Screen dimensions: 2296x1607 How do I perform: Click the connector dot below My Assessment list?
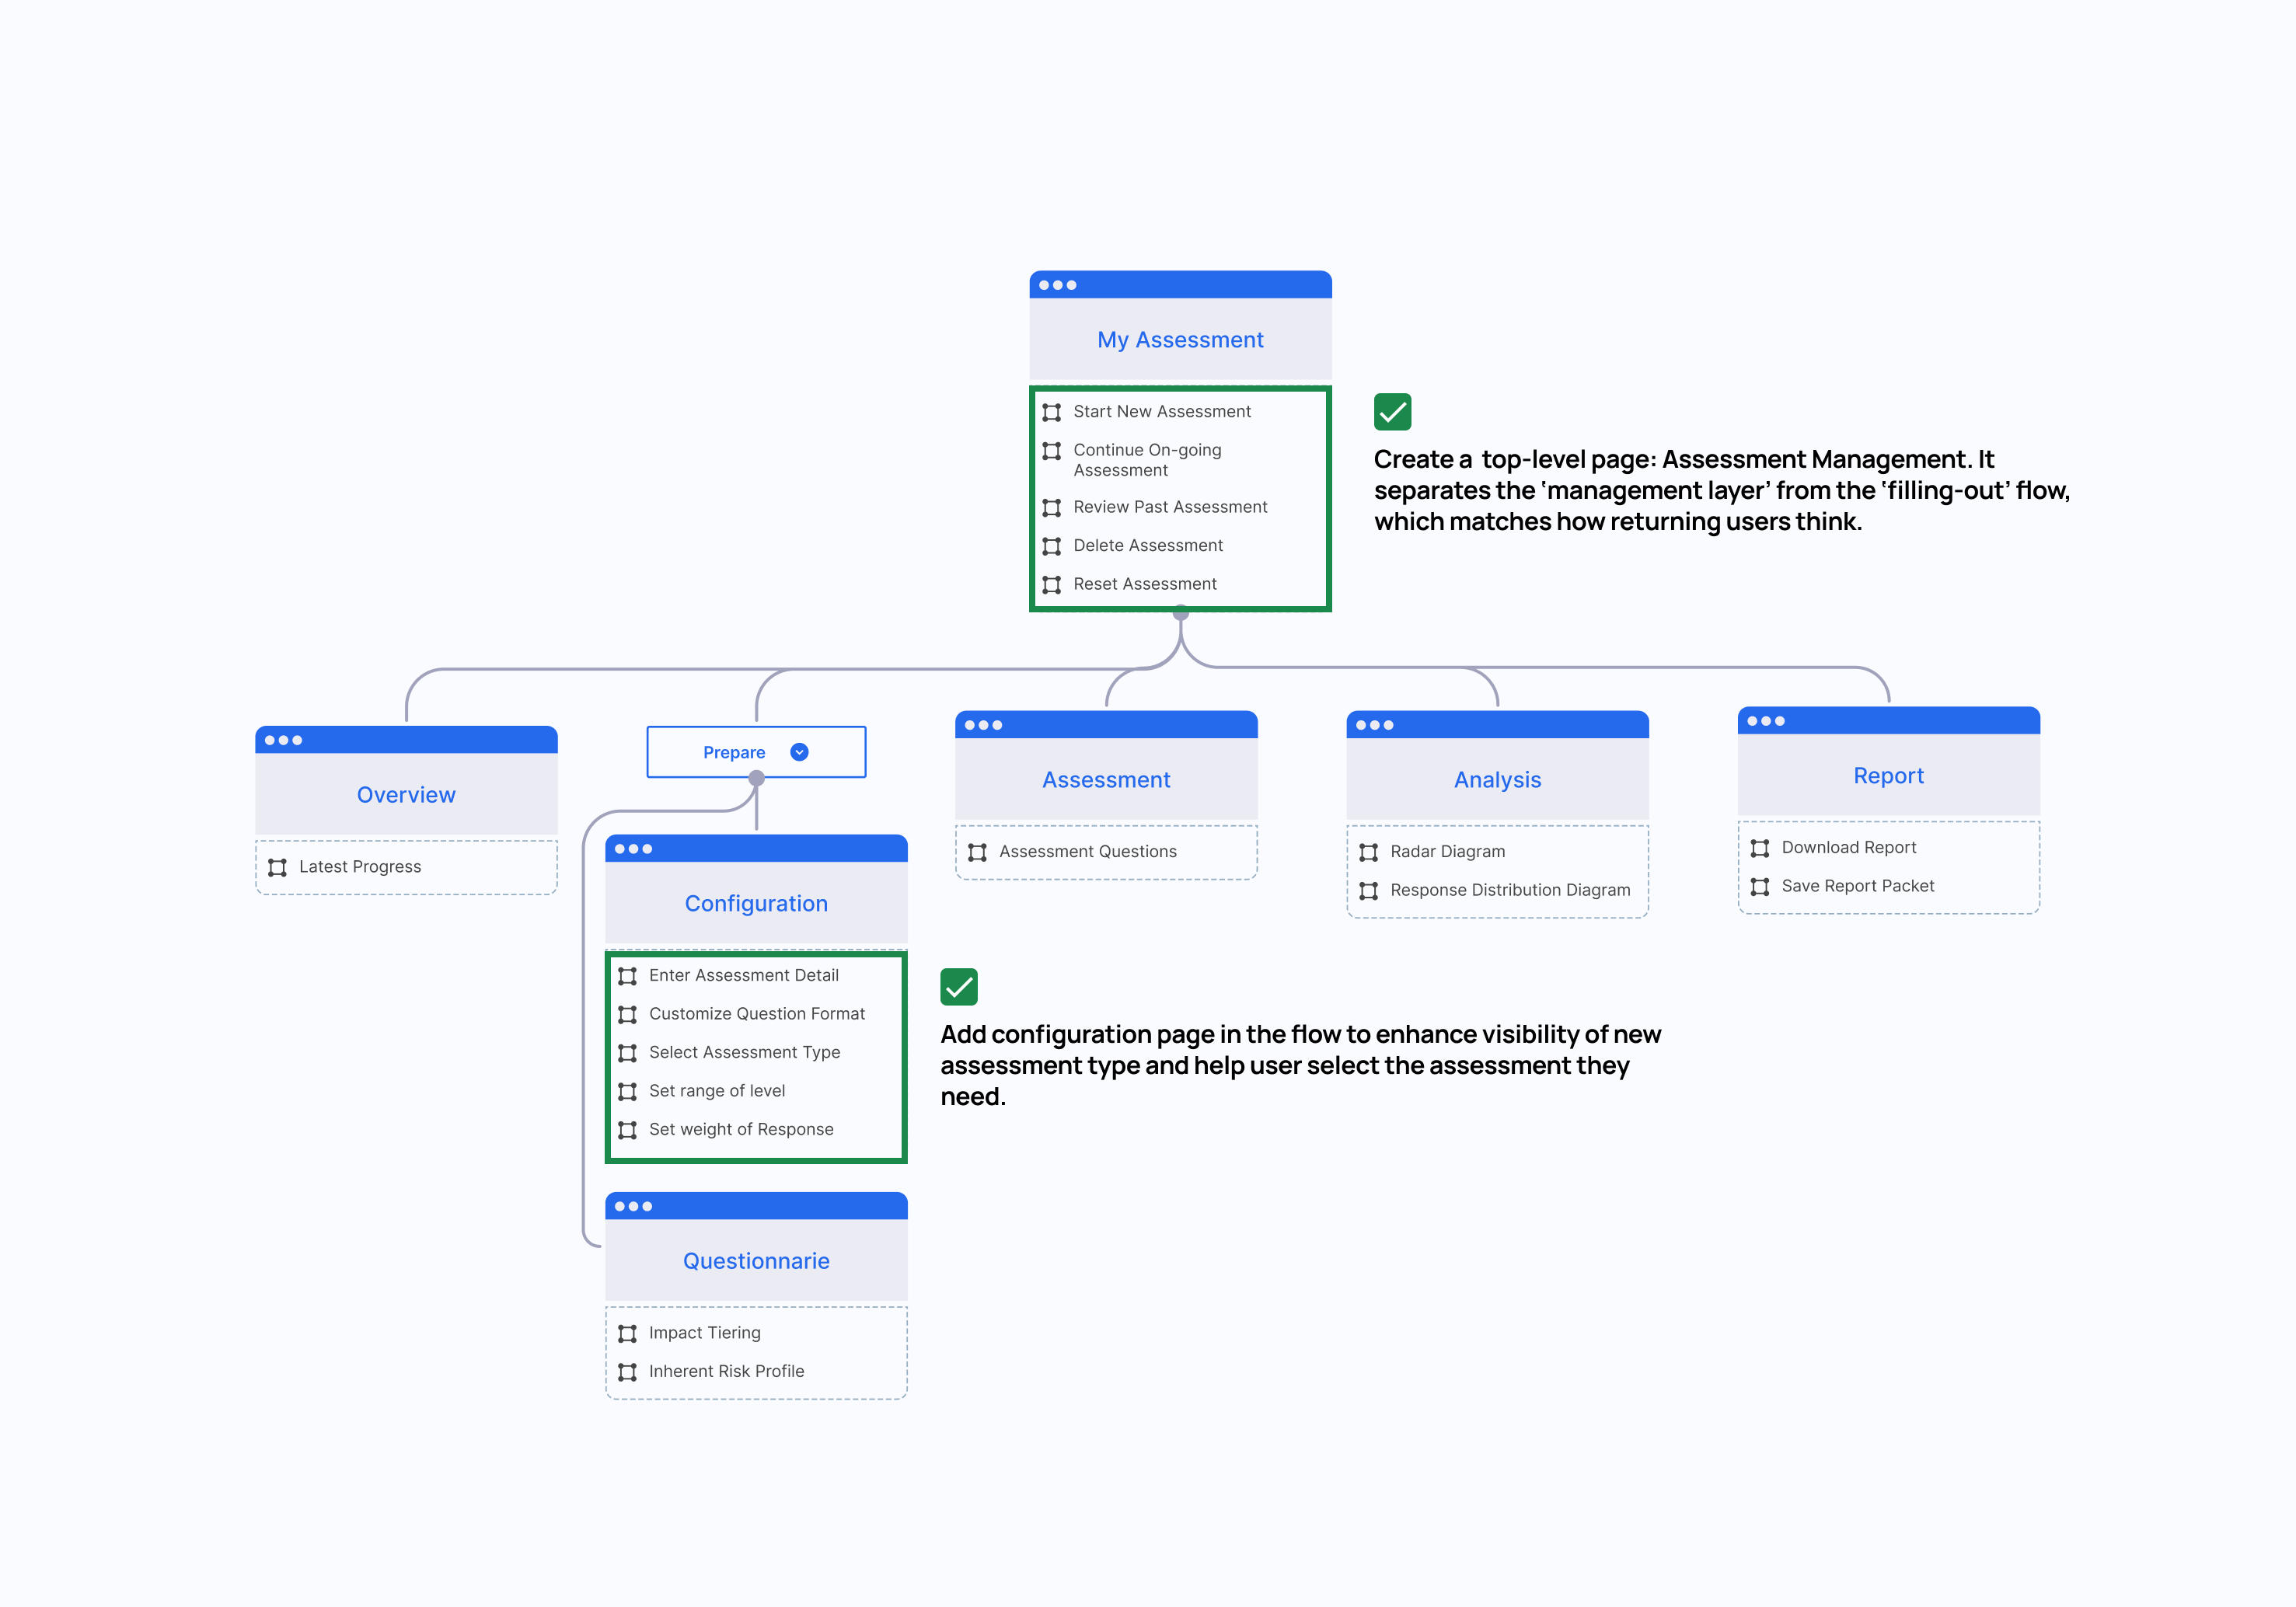click(x=1180, y=613)
